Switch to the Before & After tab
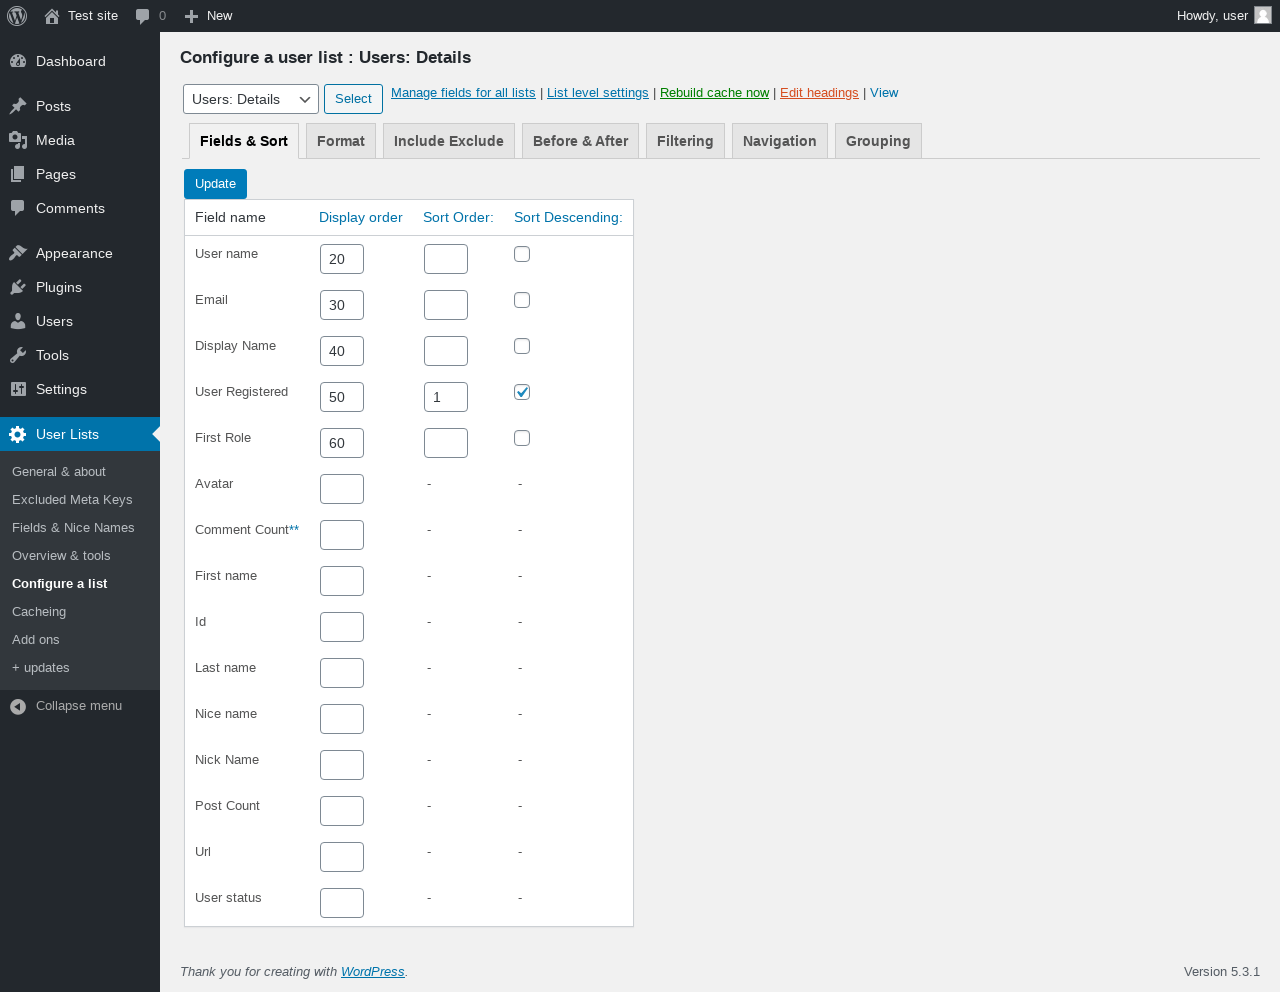 pos(581,141)
